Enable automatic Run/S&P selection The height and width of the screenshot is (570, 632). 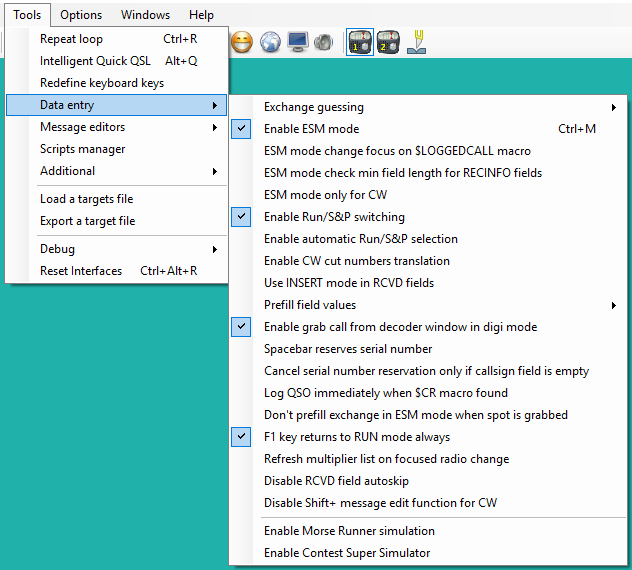click(428, 239)
